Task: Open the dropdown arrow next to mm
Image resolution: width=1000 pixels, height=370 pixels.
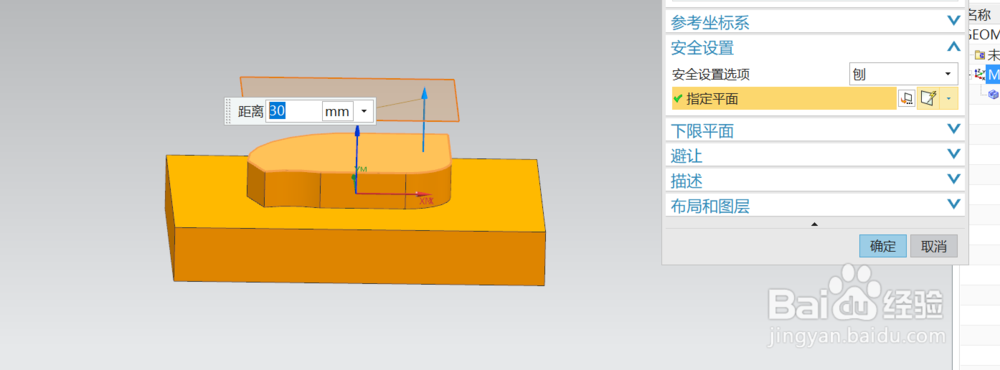Action: click(364, 112)
